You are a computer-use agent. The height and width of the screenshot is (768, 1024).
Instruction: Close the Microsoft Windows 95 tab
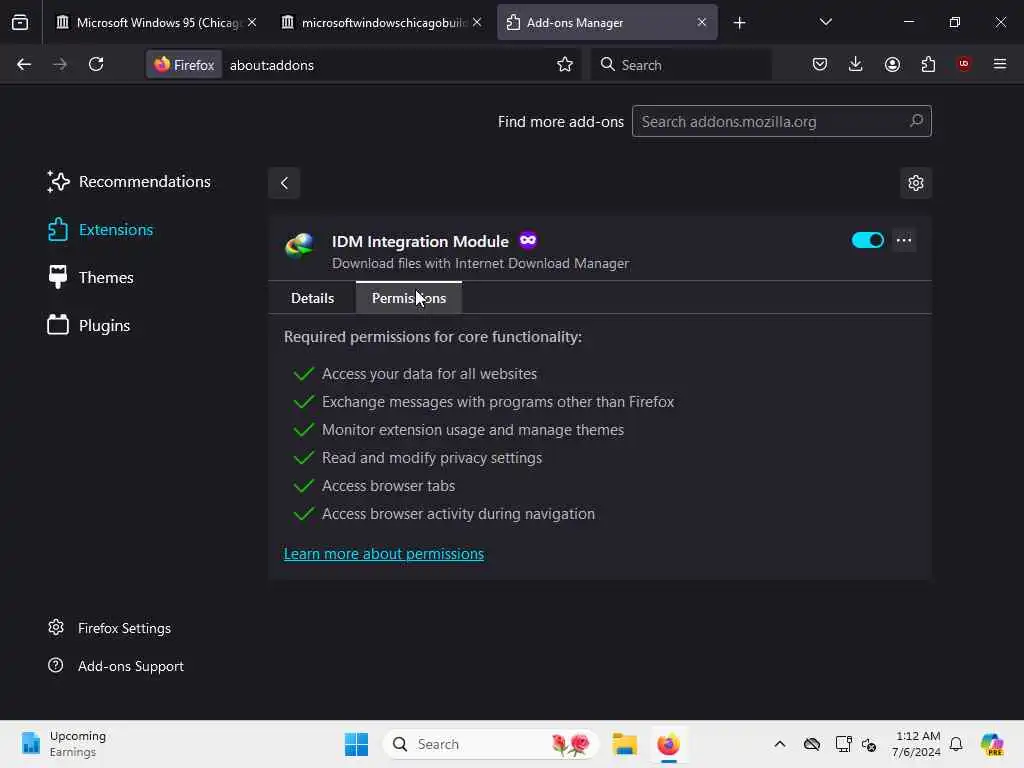(x=252, y=22)
